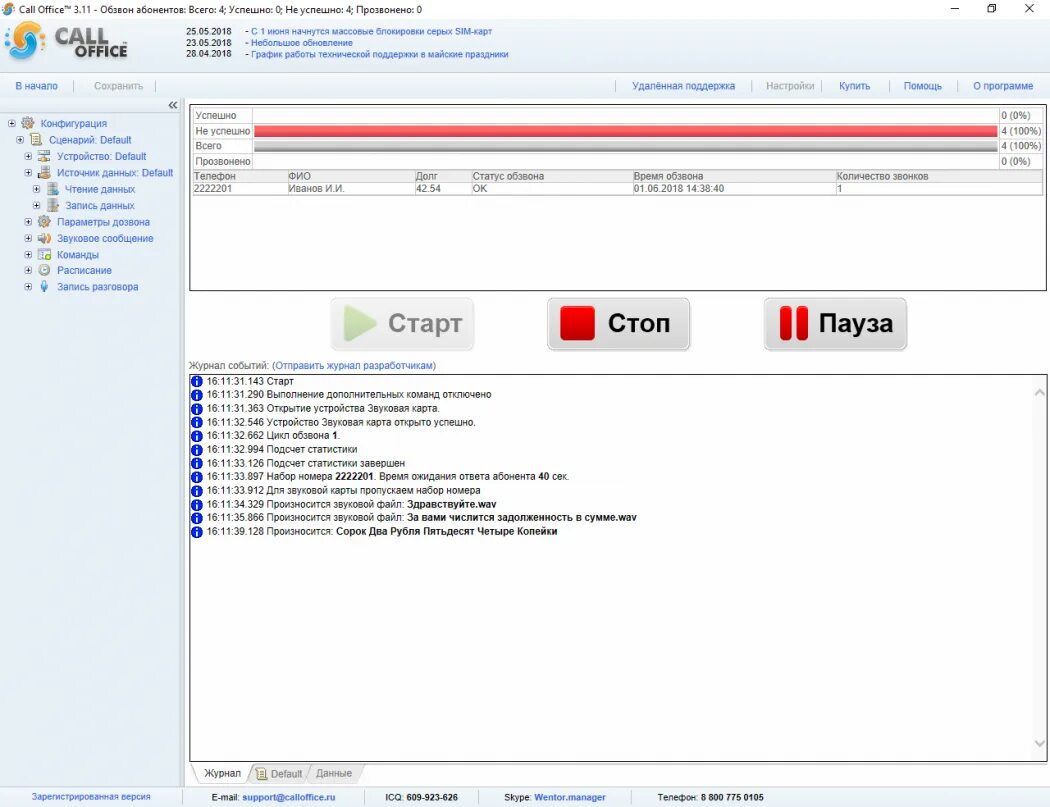Open Настройки in the top bar
The width and height of the screenshot is (1050, 807).
(x=790, y=86)
